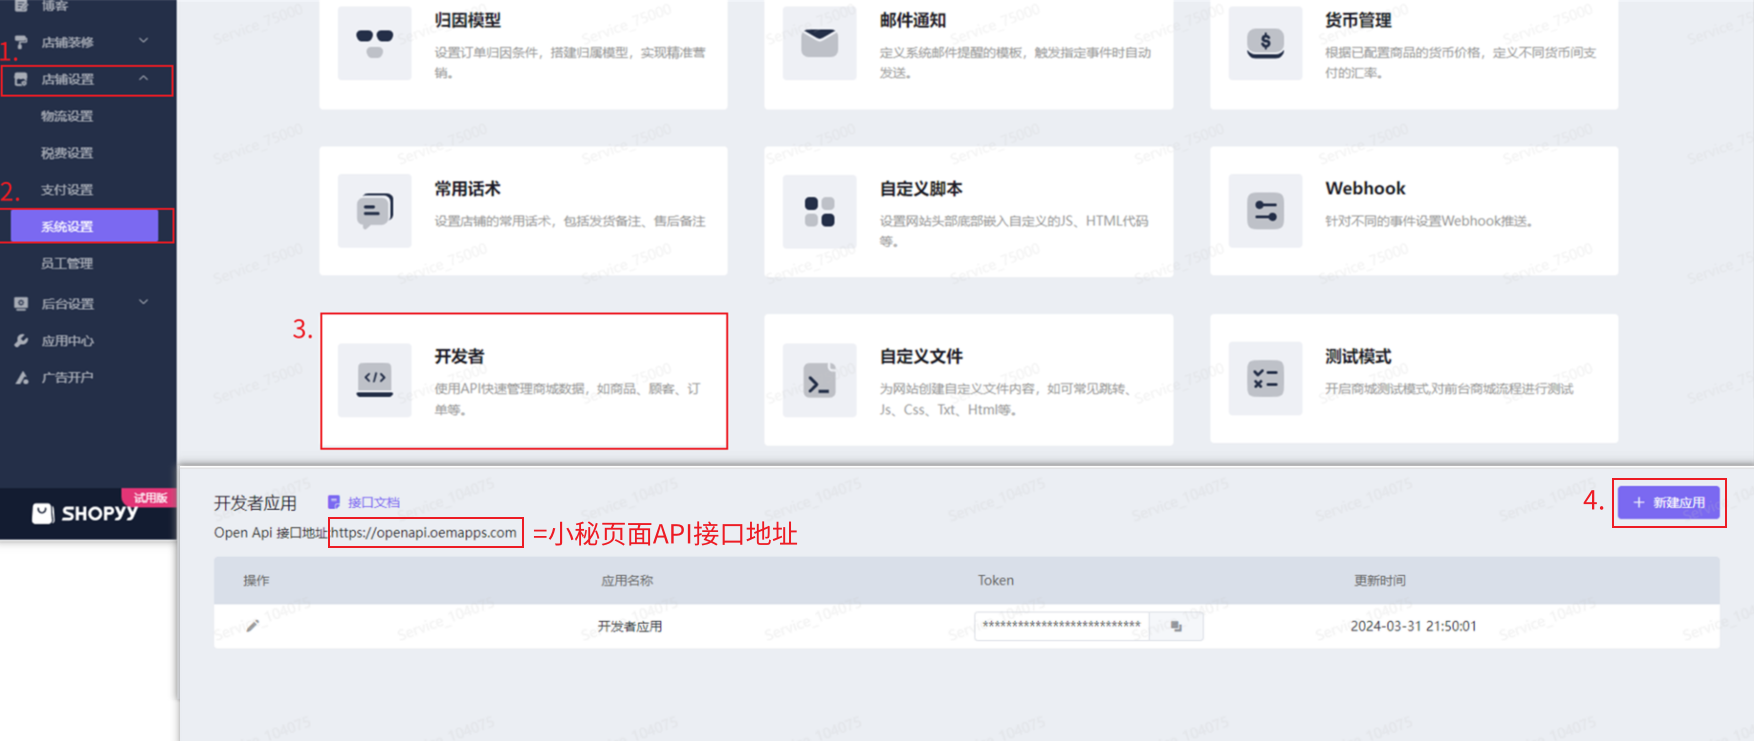Click the 自定义文件 terminal icon
This screenshot has width=1754, height=741.
(x=820, y=379)
